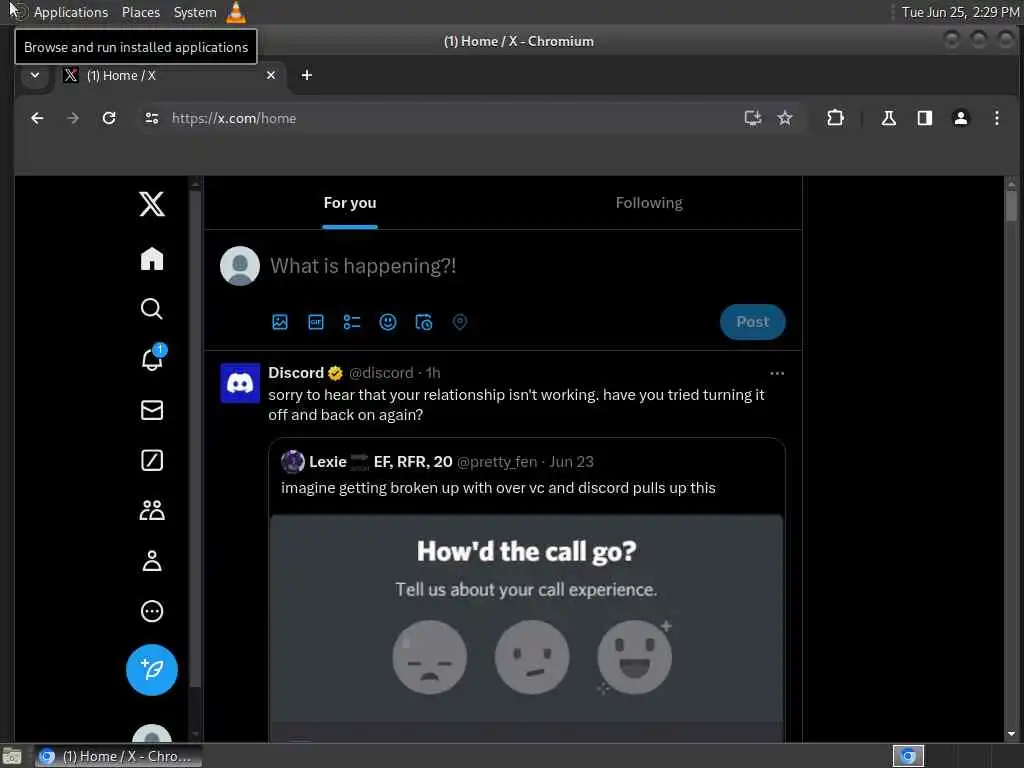
Task: View site information icon in address bar
Action: coord(152,118)
